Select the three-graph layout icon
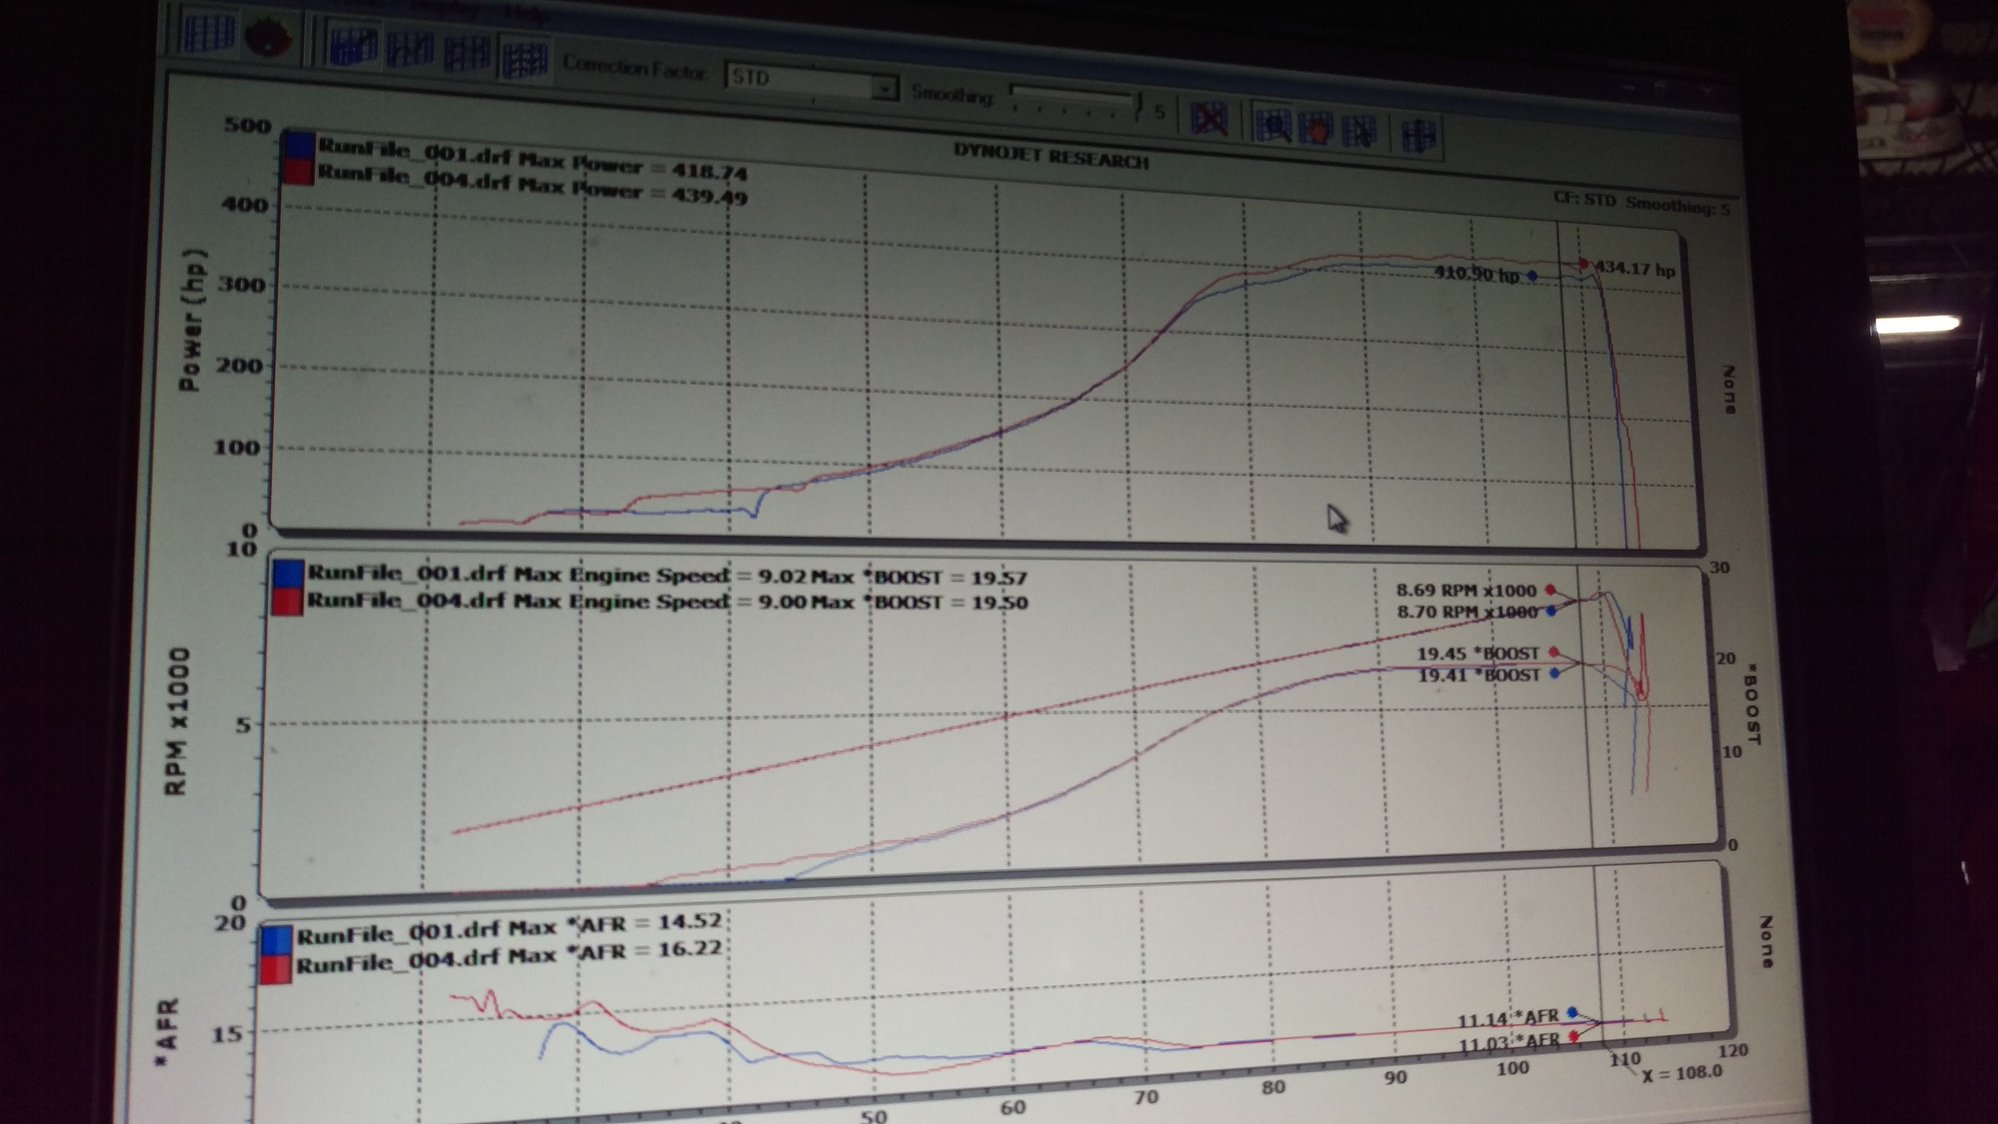 pos(466,53)
